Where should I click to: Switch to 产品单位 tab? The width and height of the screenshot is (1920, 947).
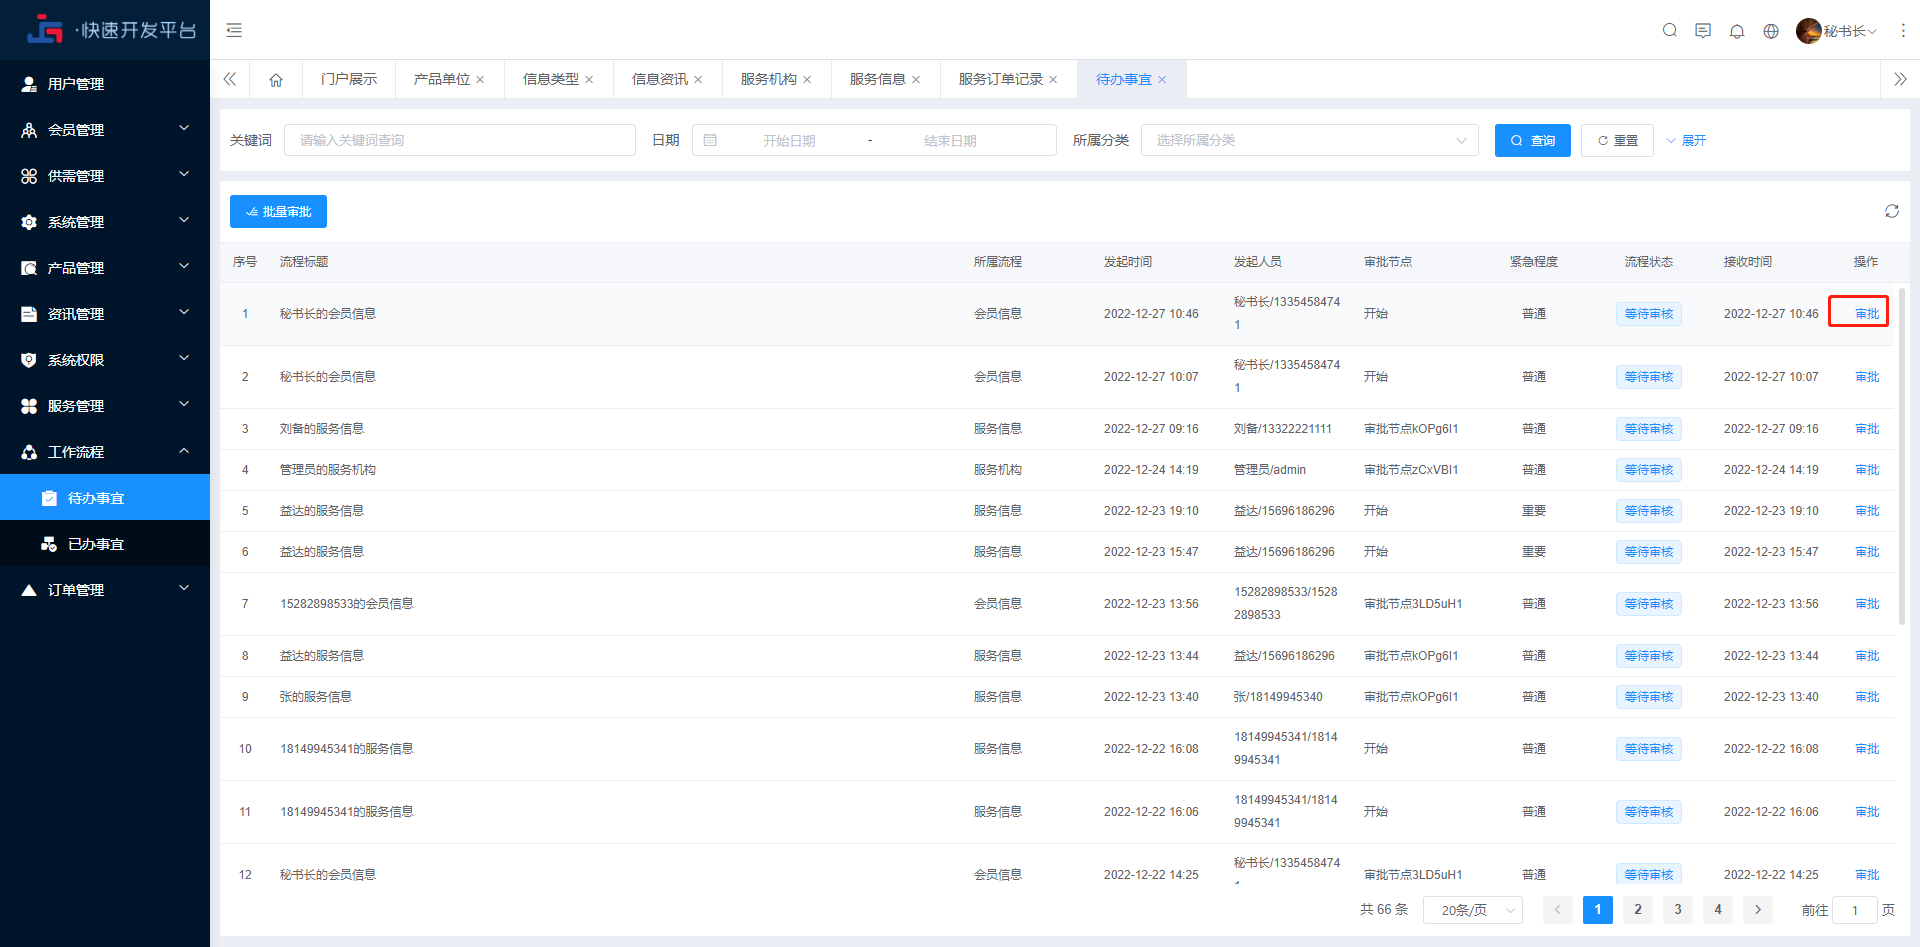point(442,79)
